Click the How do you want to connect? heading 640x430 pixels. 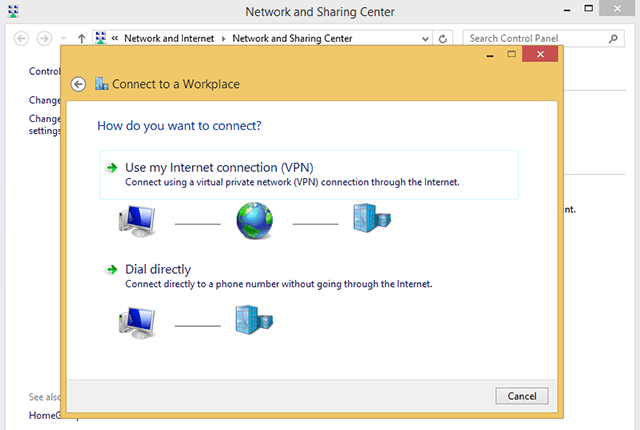pyautogui.click(x=179, y=126)
